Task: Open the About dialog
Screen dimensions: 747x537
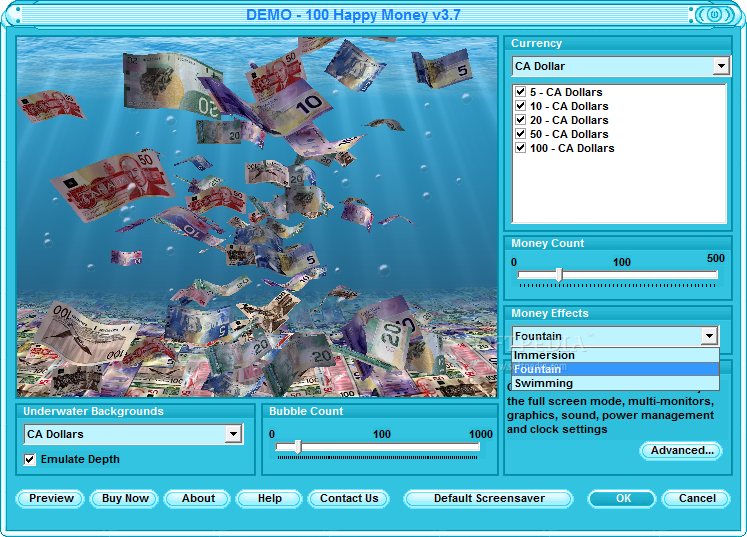Action: (198, 498)
